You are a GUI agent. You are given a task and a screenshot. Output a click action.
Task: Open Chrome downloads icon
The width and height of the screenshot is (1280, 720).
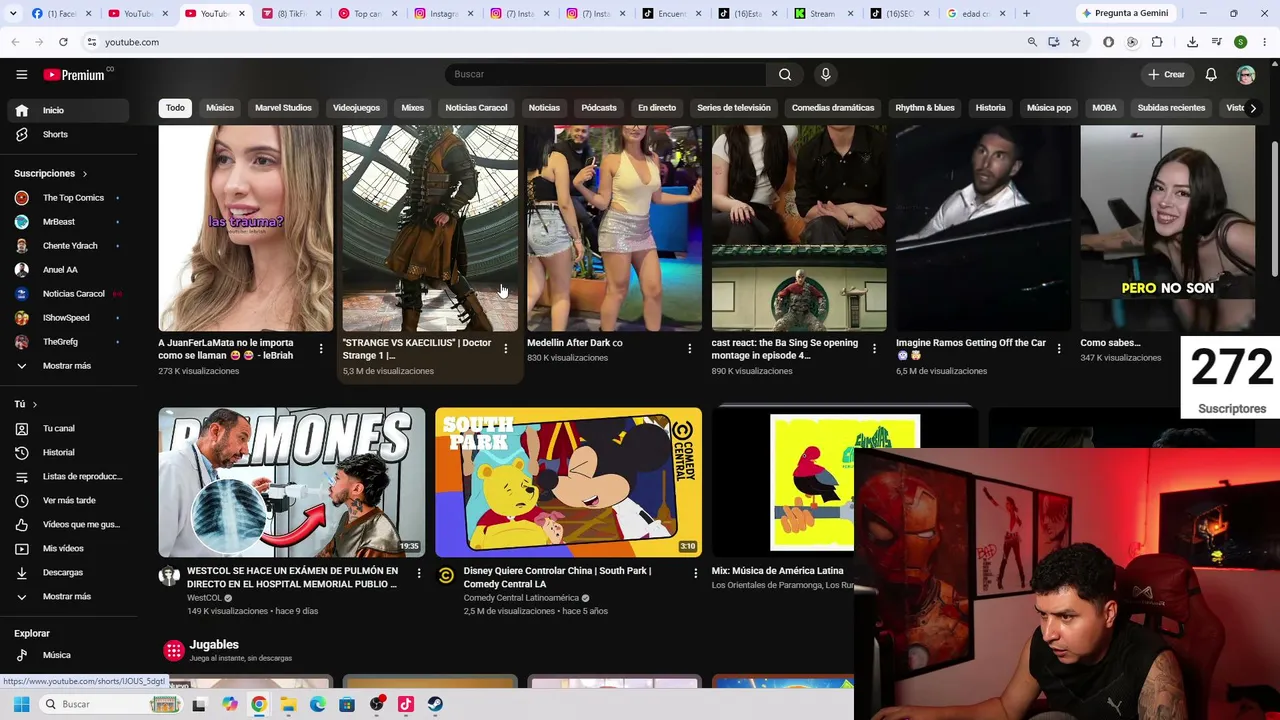coord(1192,42)
